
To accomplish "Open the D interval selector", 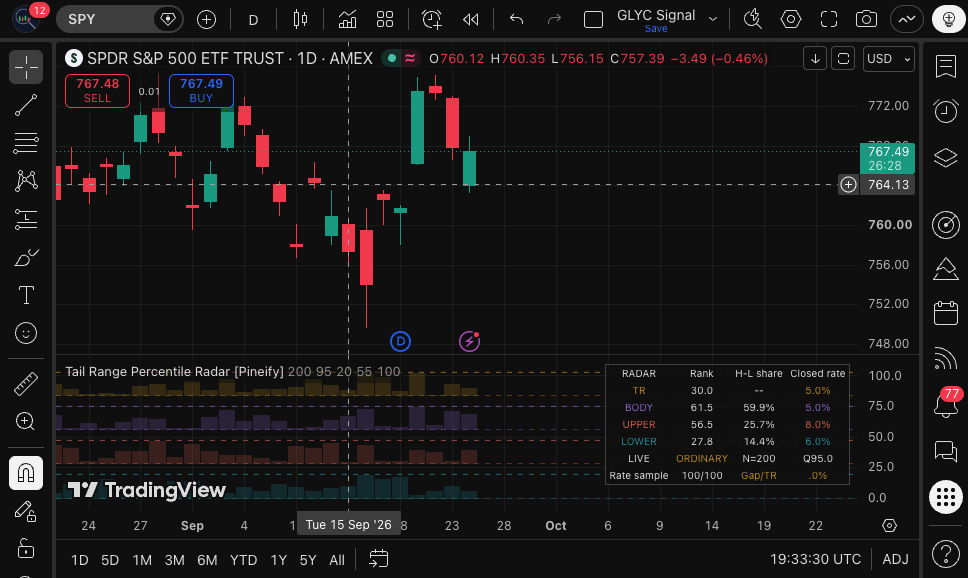I will [253, 20].
